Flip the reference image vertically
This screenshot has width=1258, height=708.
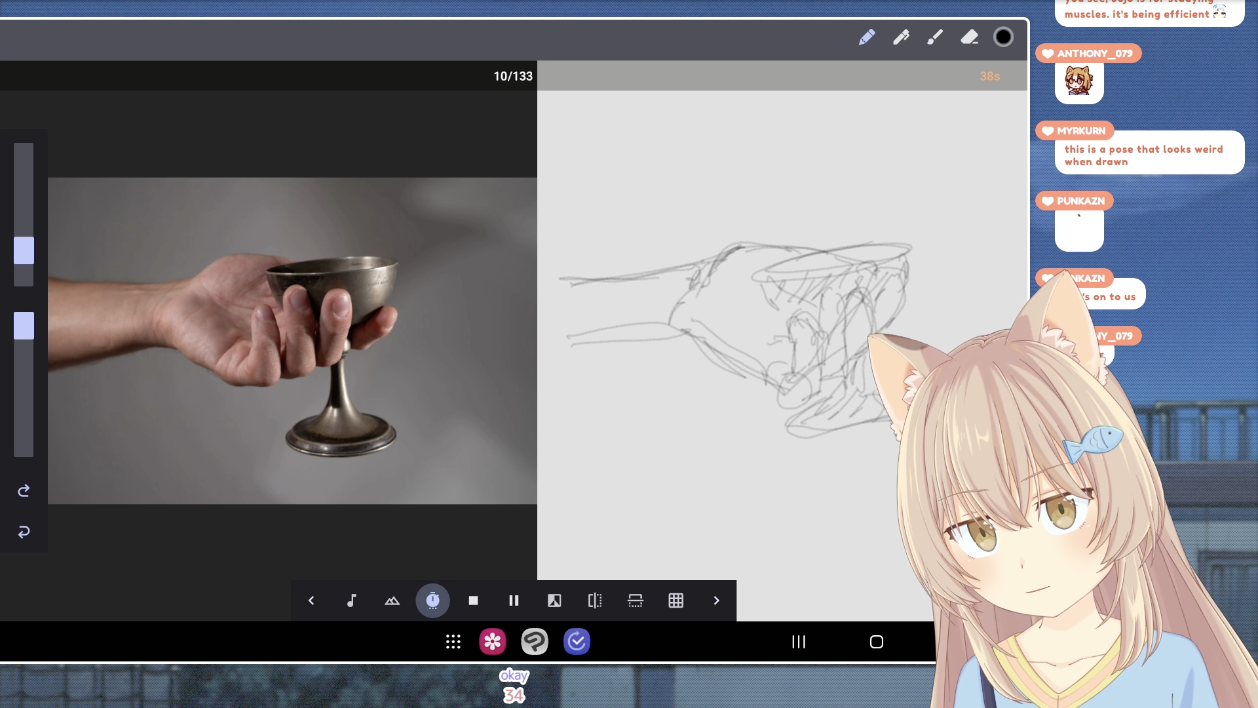[635, 600]
